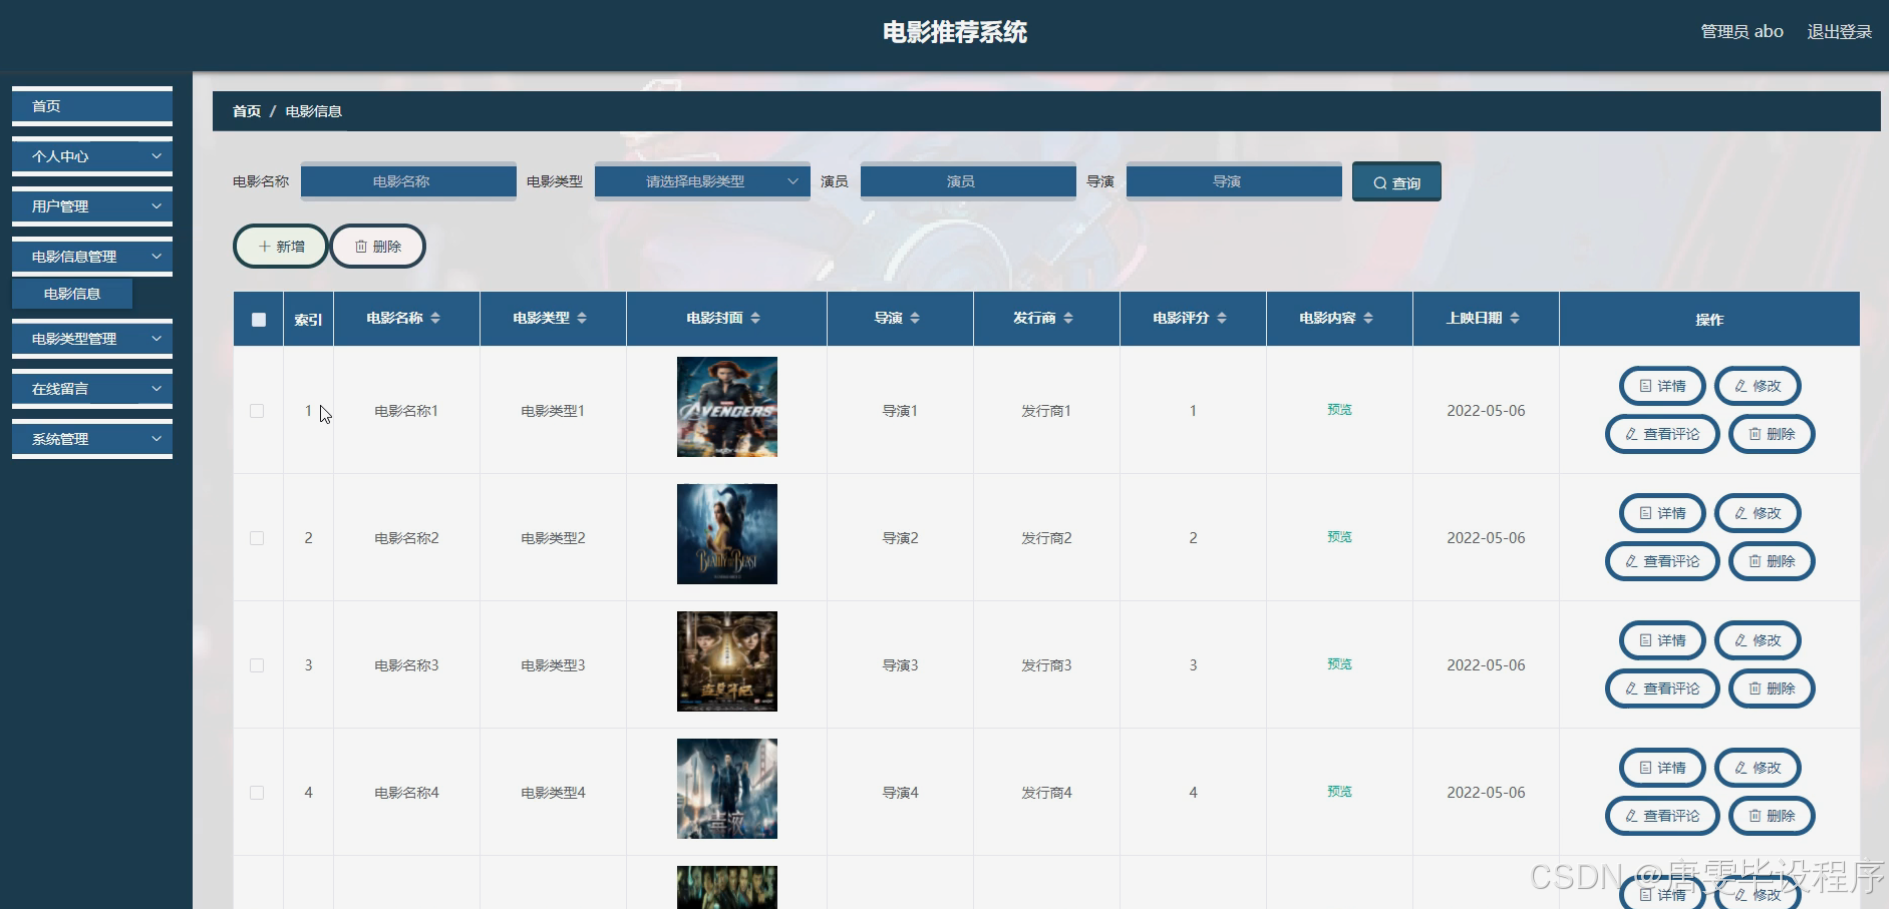Image resolution: width=1889 pixels, height=909 pixels.
Task: Click 修改 for 电影名称3 row
Action: tap(1758, 640)
